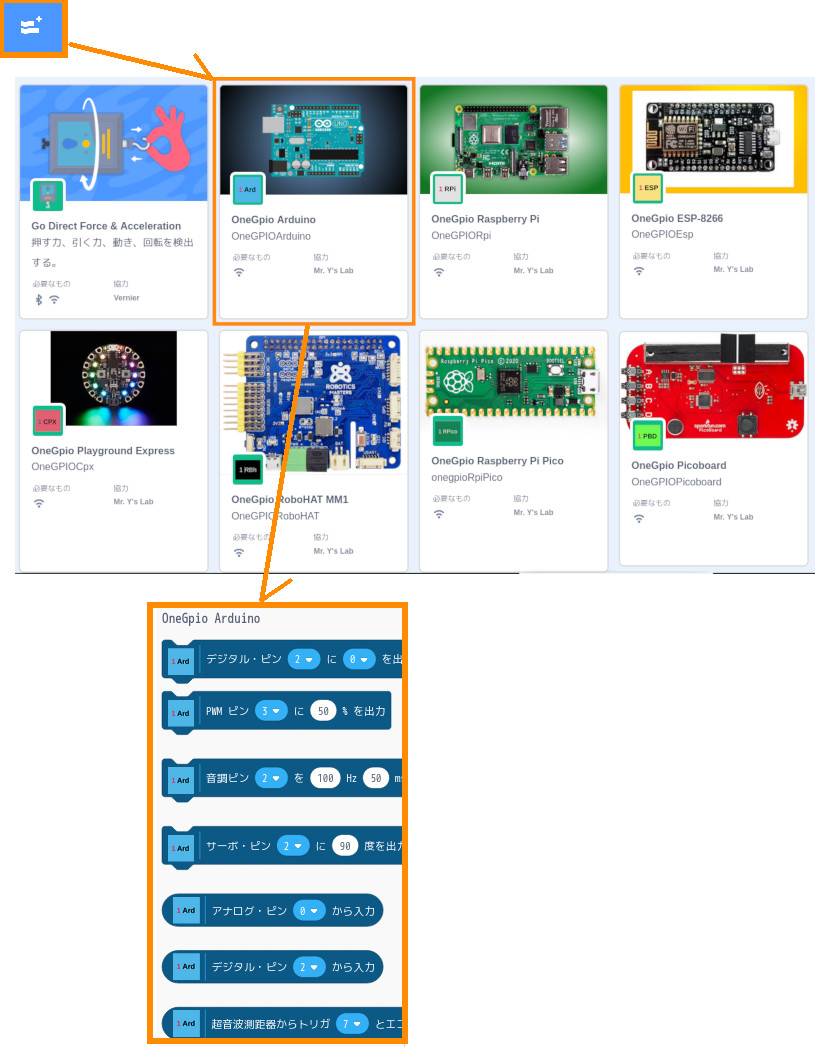The height and width of the screenshot is (1047, 815).
Task: Click the "onegpioRpiPico" description text
Action: [467, 477]
